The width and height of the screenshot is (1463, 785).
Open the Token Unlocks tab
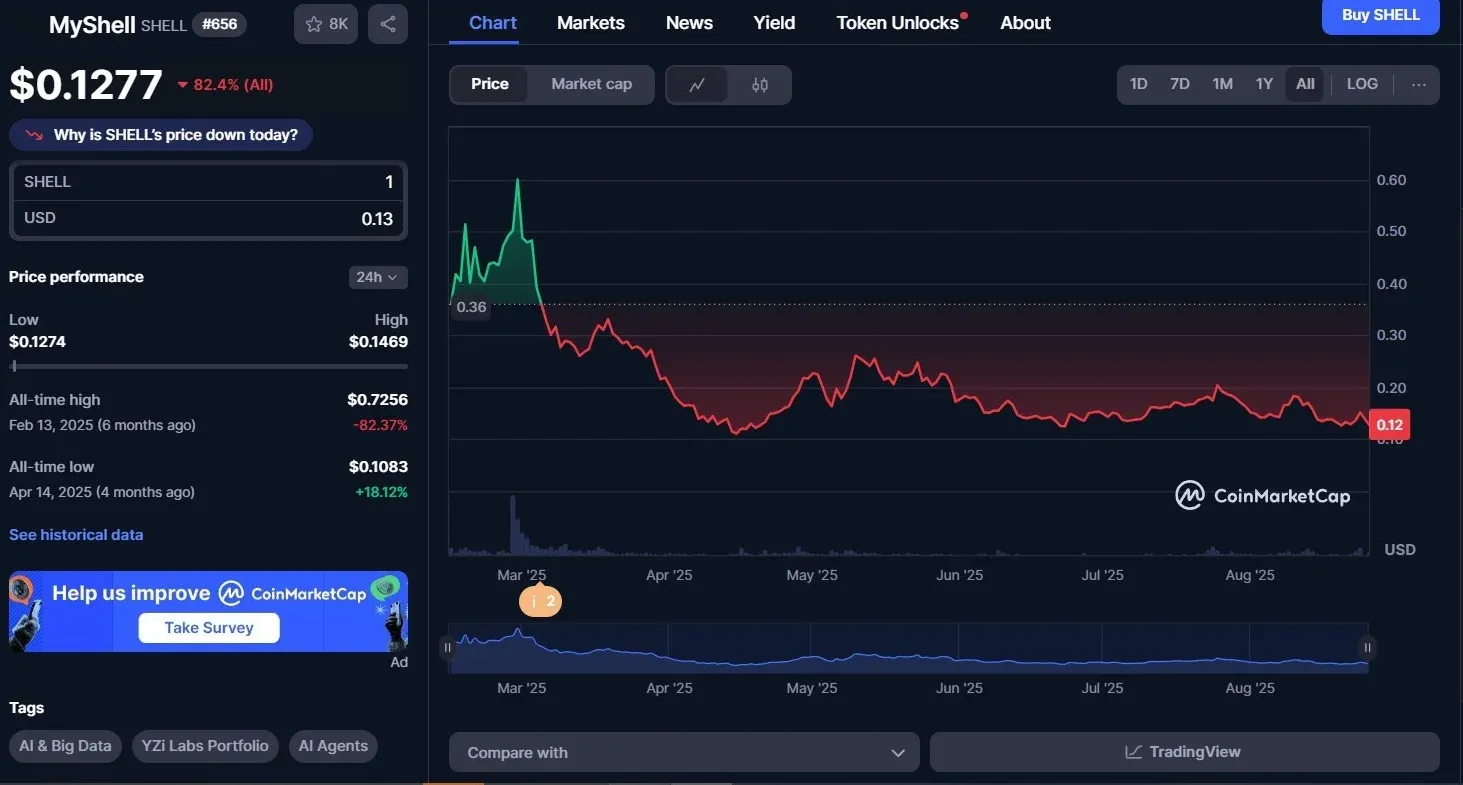coord(899,23)
